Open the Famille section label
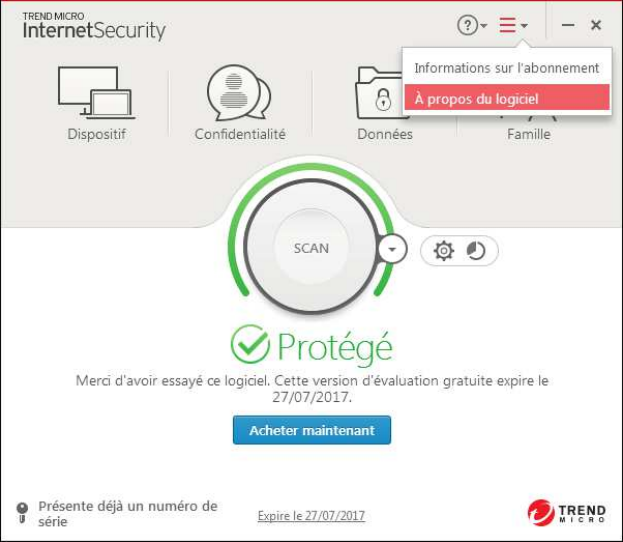The height and width of the screenshot is (542, 623). (528, 134)
